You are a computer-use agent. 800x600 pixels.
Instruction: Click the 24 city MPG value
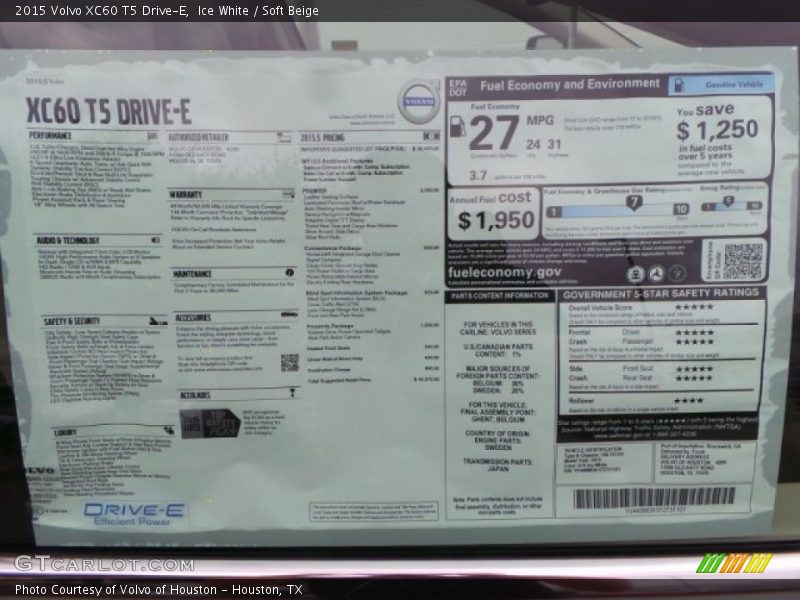click(x=533, y=145)
